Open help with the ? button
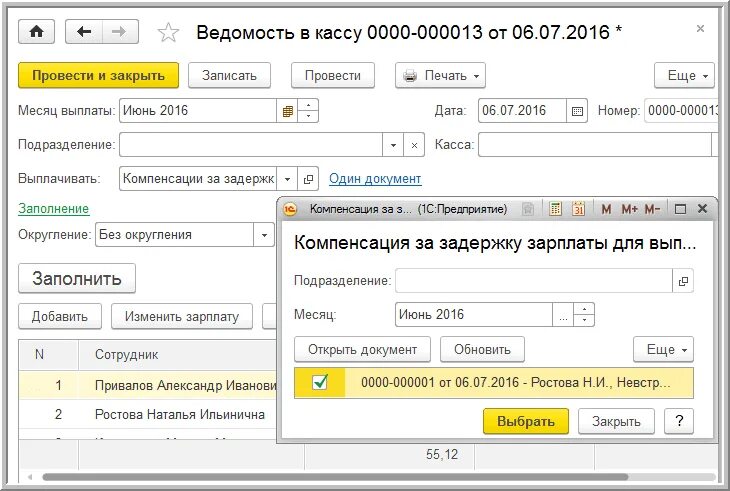Image resolution: width=730 pixels, height=491 pixels. click(679, 421)
